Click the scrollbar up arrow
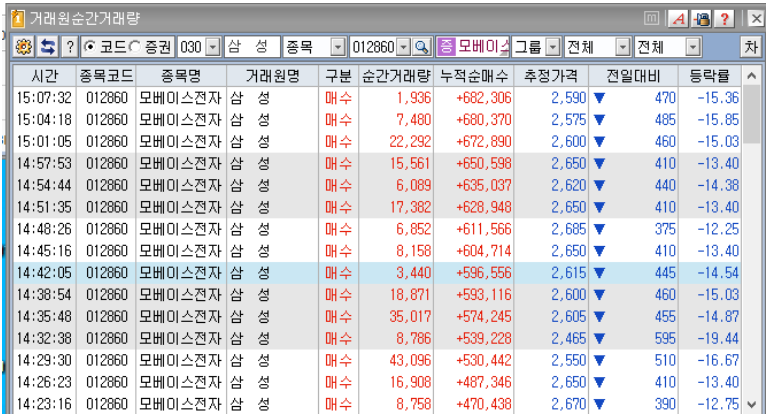Image resolution: width=768 pixels, height=418 pixels. 751,75
